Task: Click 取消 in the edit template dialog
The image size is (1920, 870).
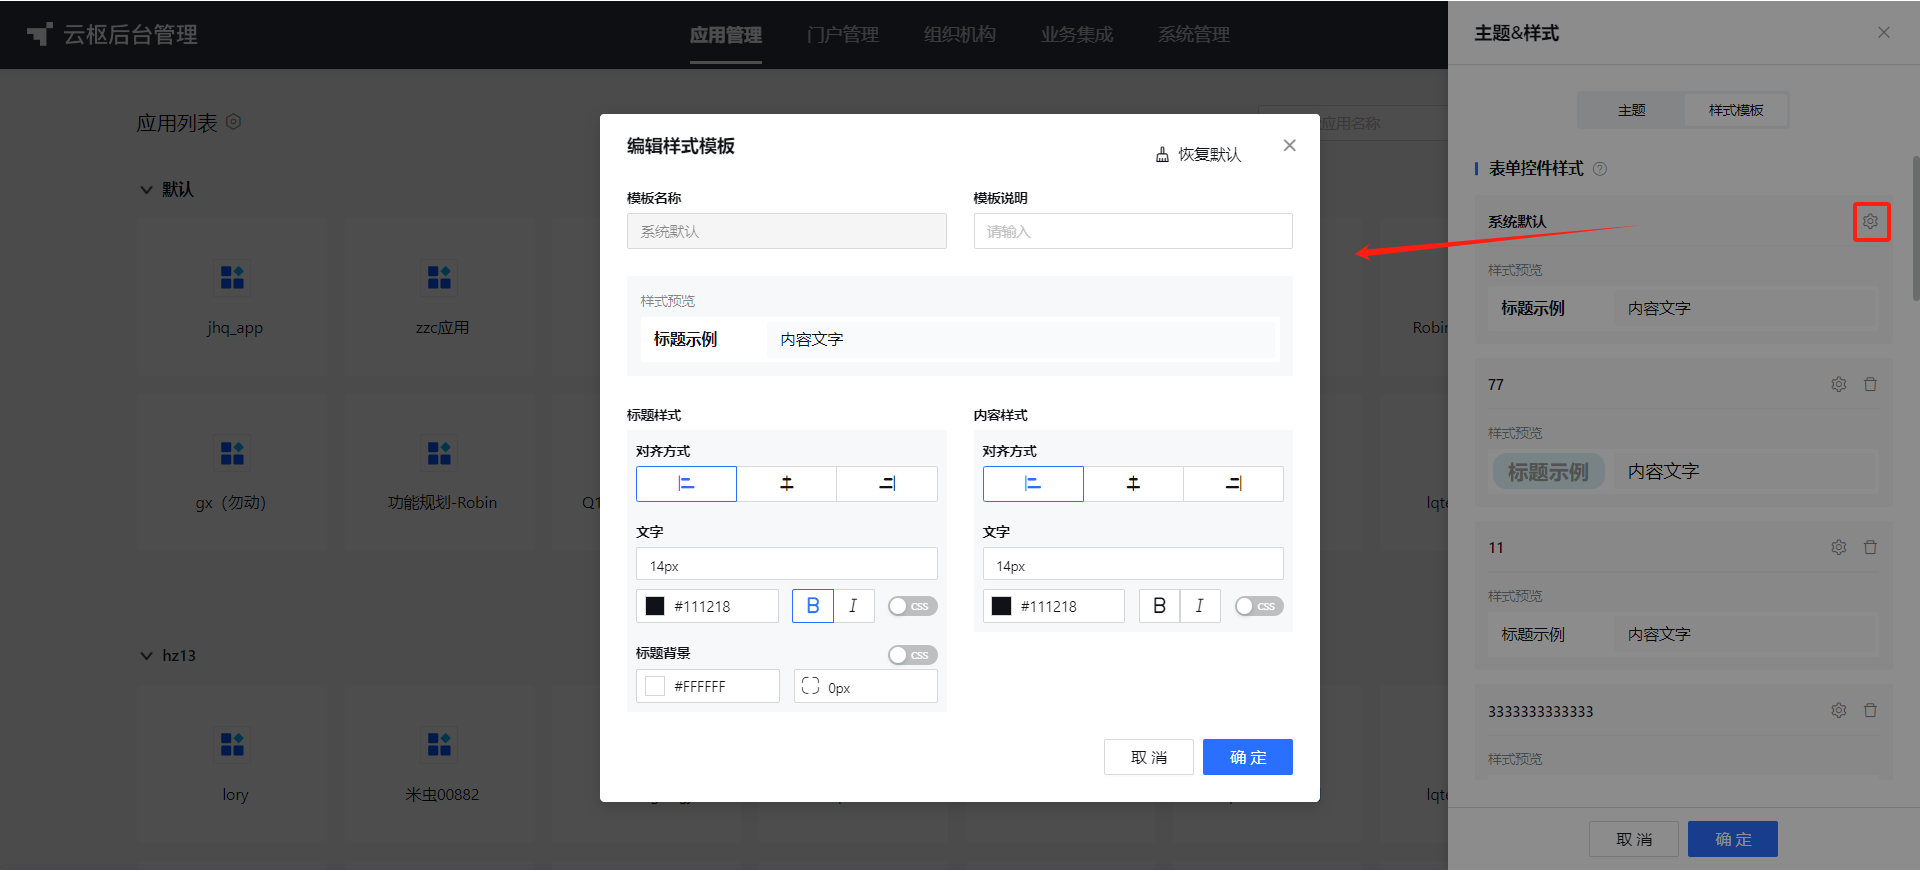Action: click(1149, 757)
